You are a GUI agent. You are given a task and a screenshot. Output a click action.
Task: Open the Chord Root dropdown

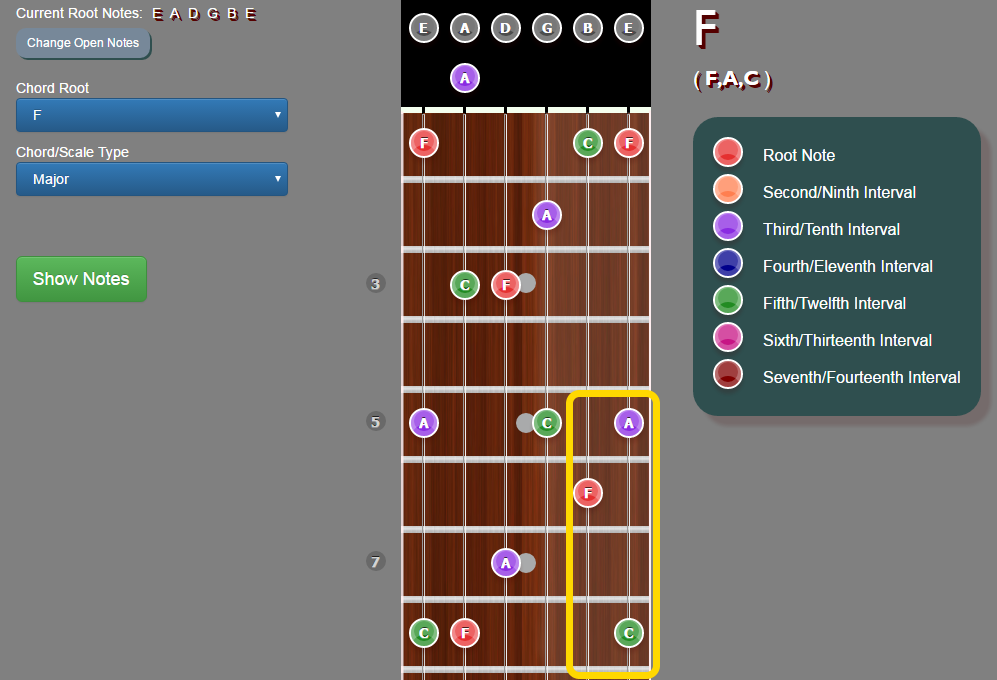click(152, 115)
